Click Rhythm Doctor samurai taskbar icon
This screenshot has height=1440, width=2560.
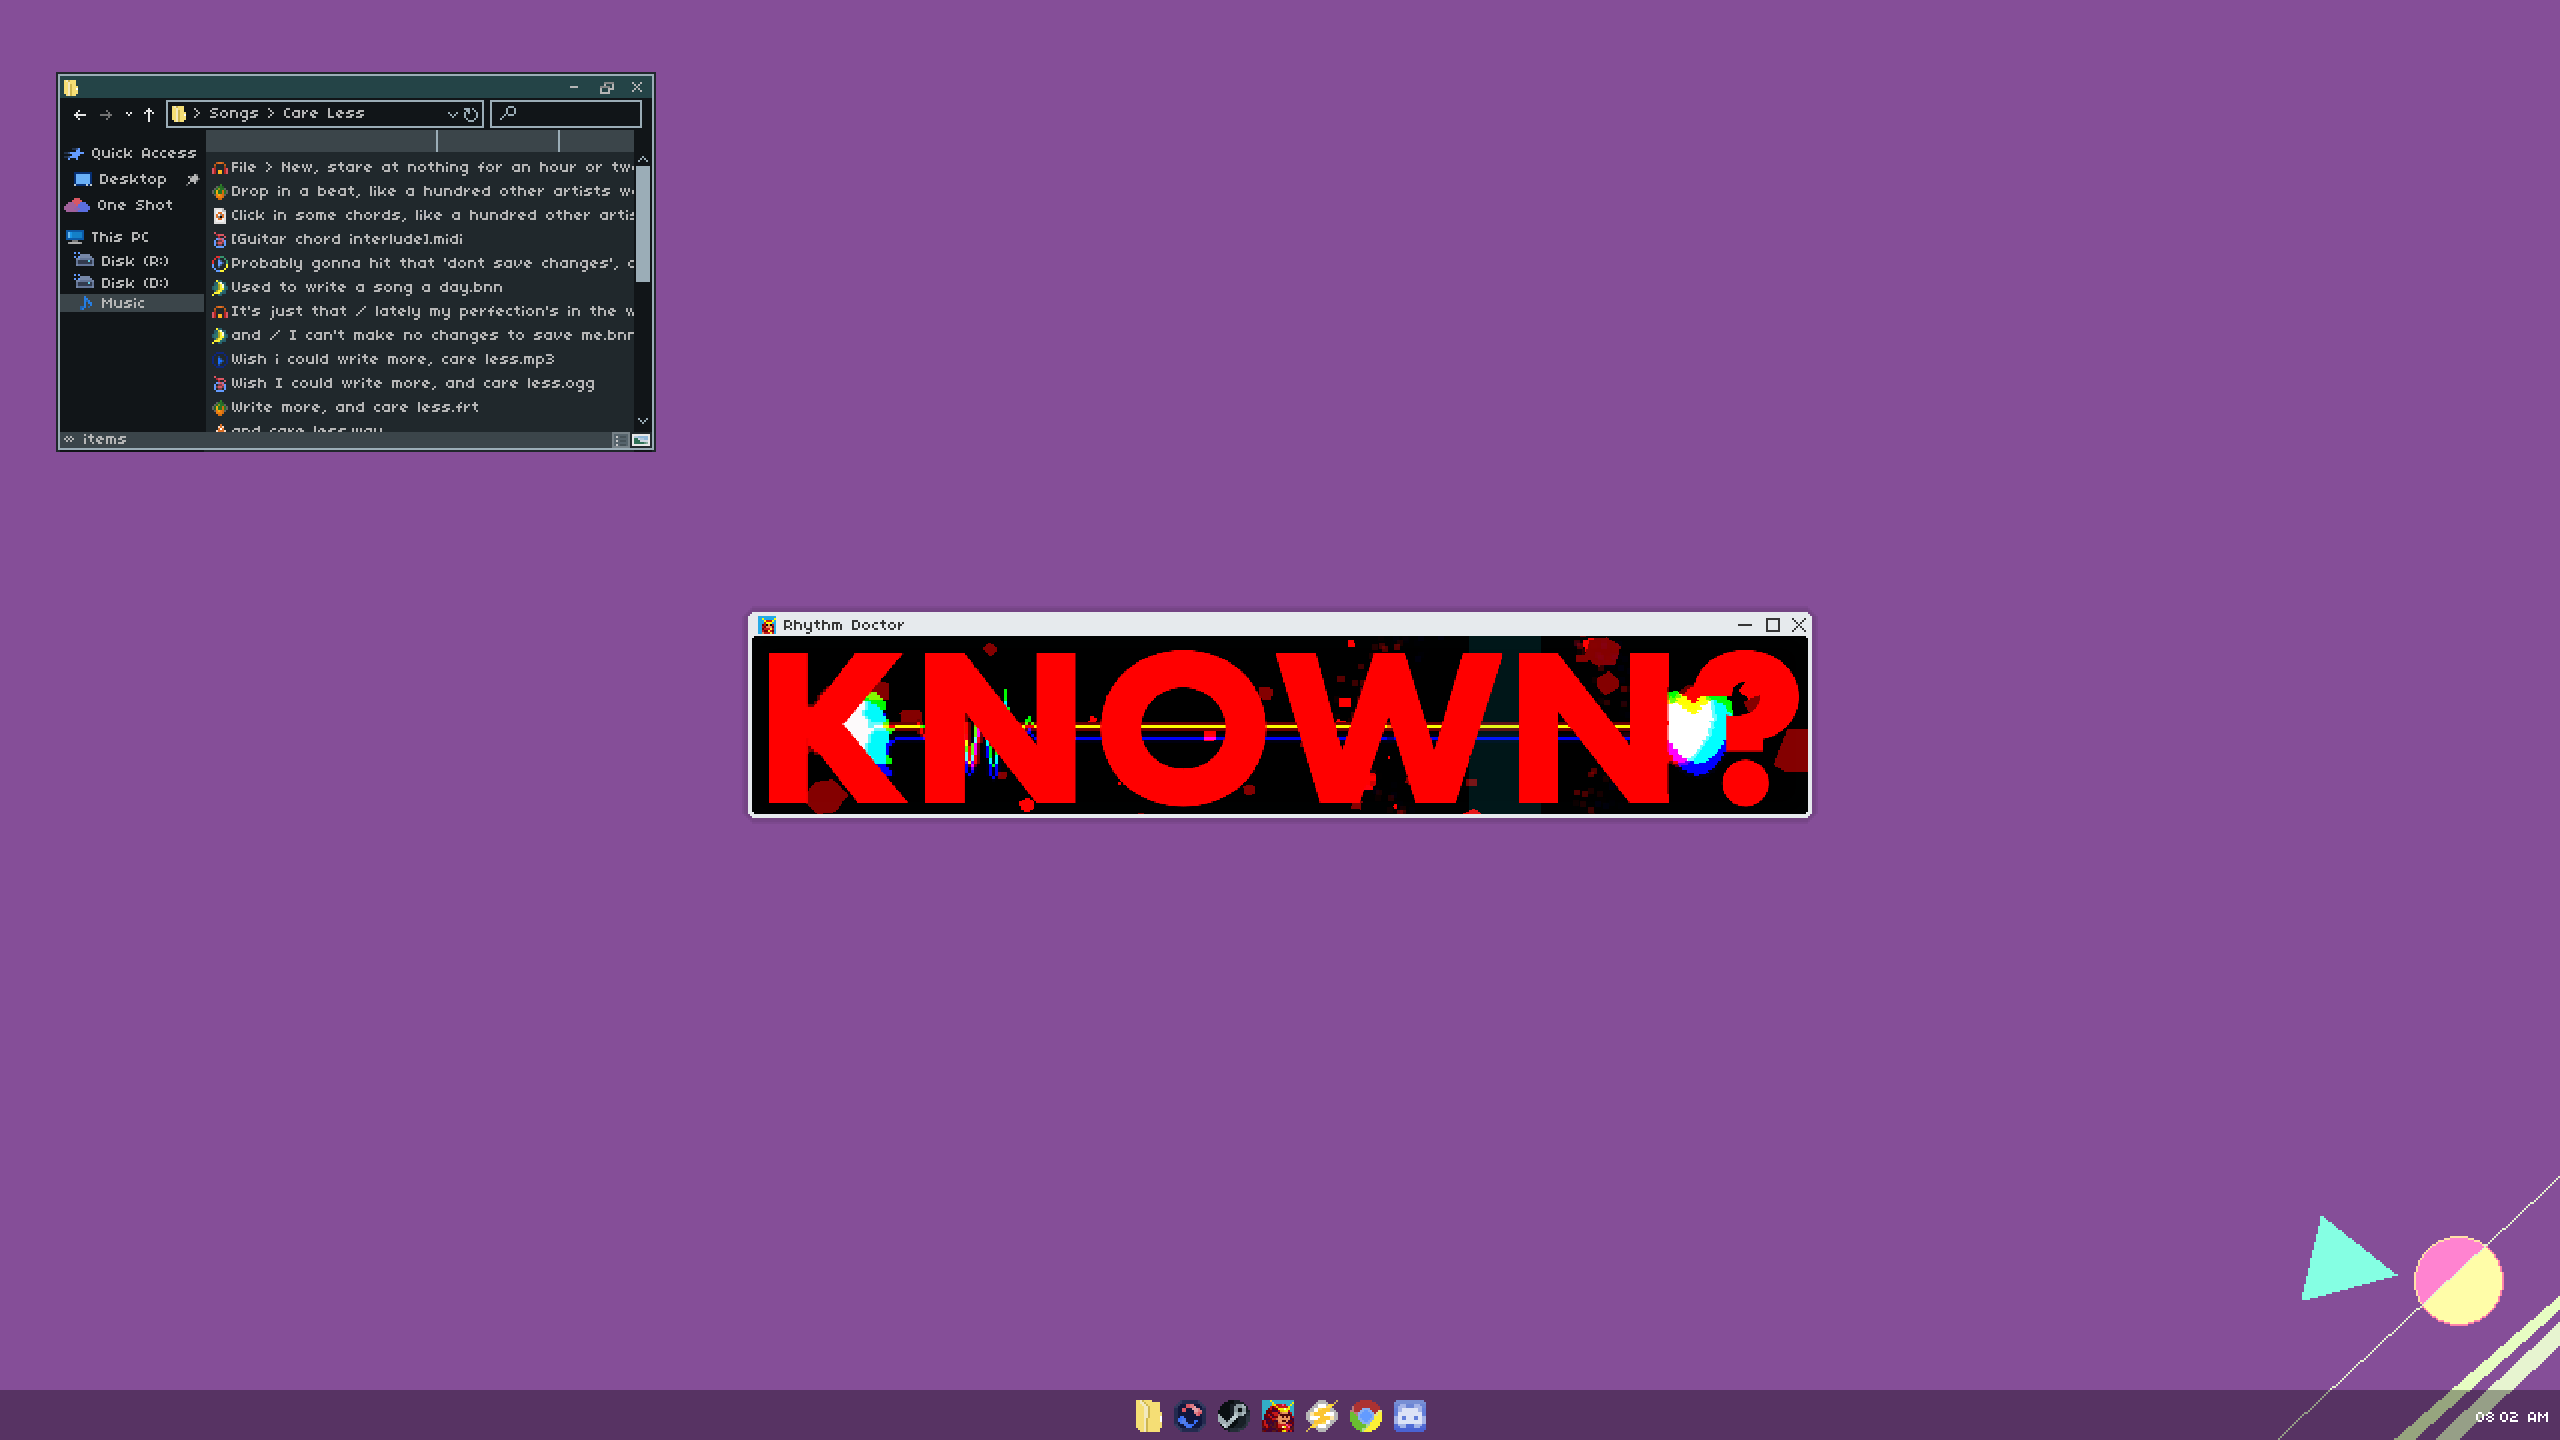coord(1277,1415)
